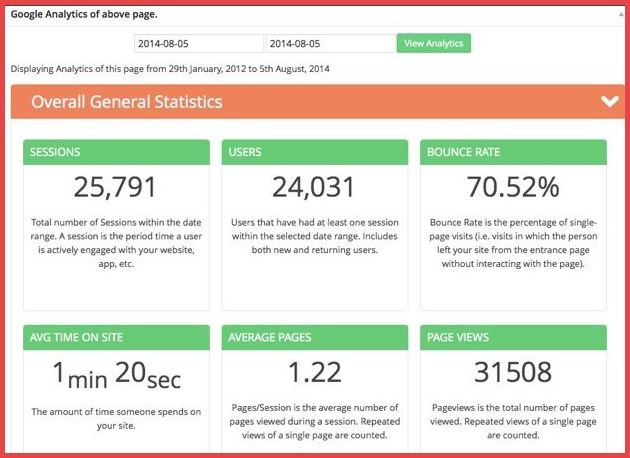Click the 31508 page views value
The image size is (630, 458).
tap(513, 373)
